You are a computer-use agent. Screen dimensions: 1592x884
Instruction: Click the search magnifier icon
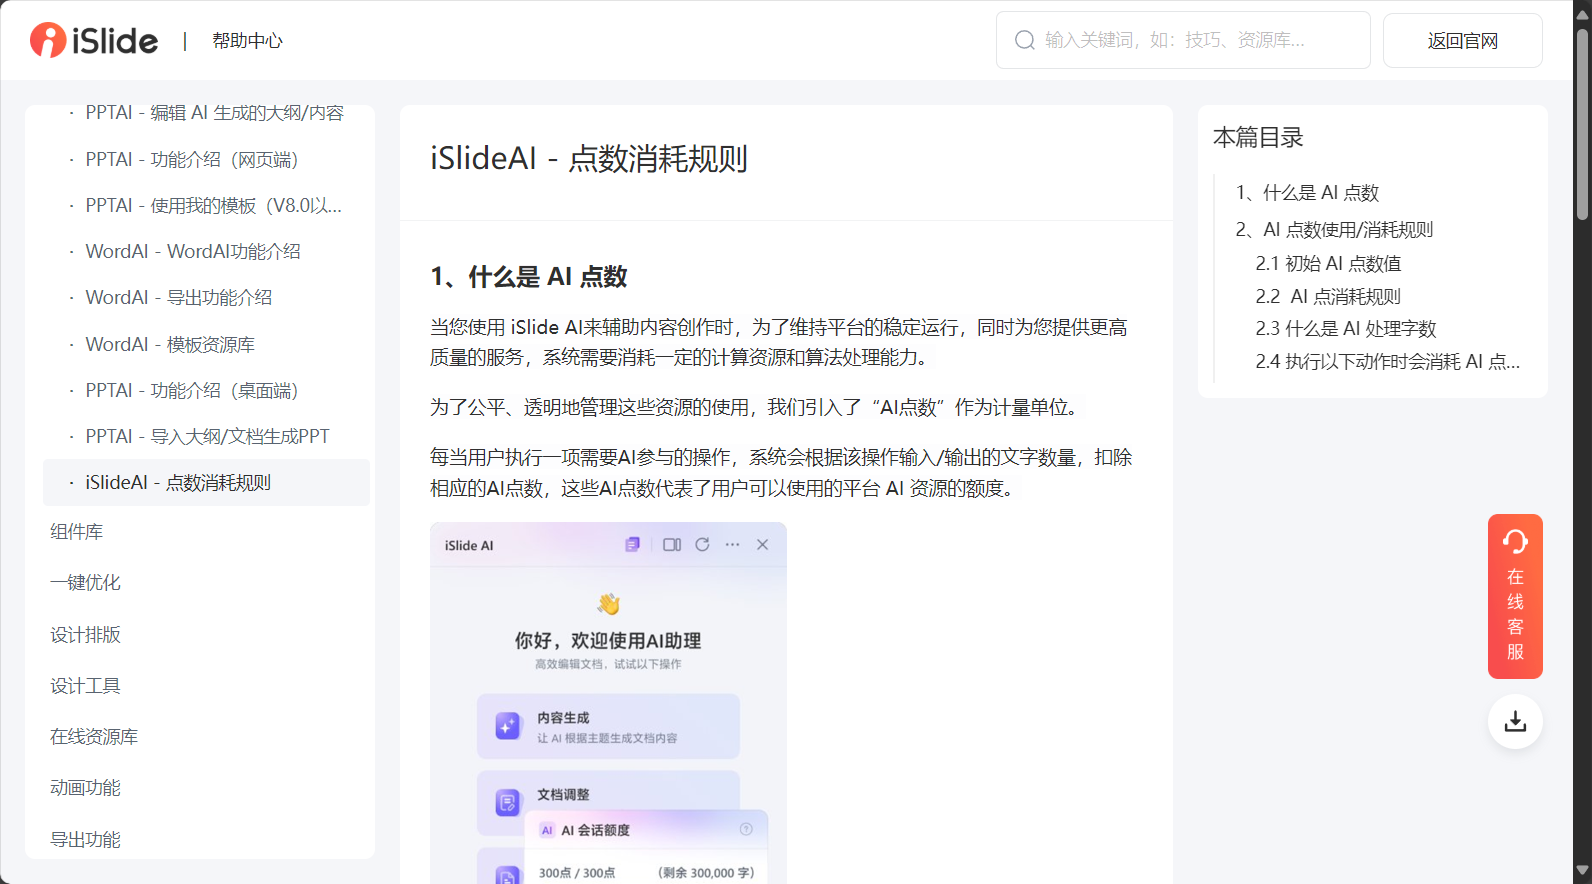1024,40
